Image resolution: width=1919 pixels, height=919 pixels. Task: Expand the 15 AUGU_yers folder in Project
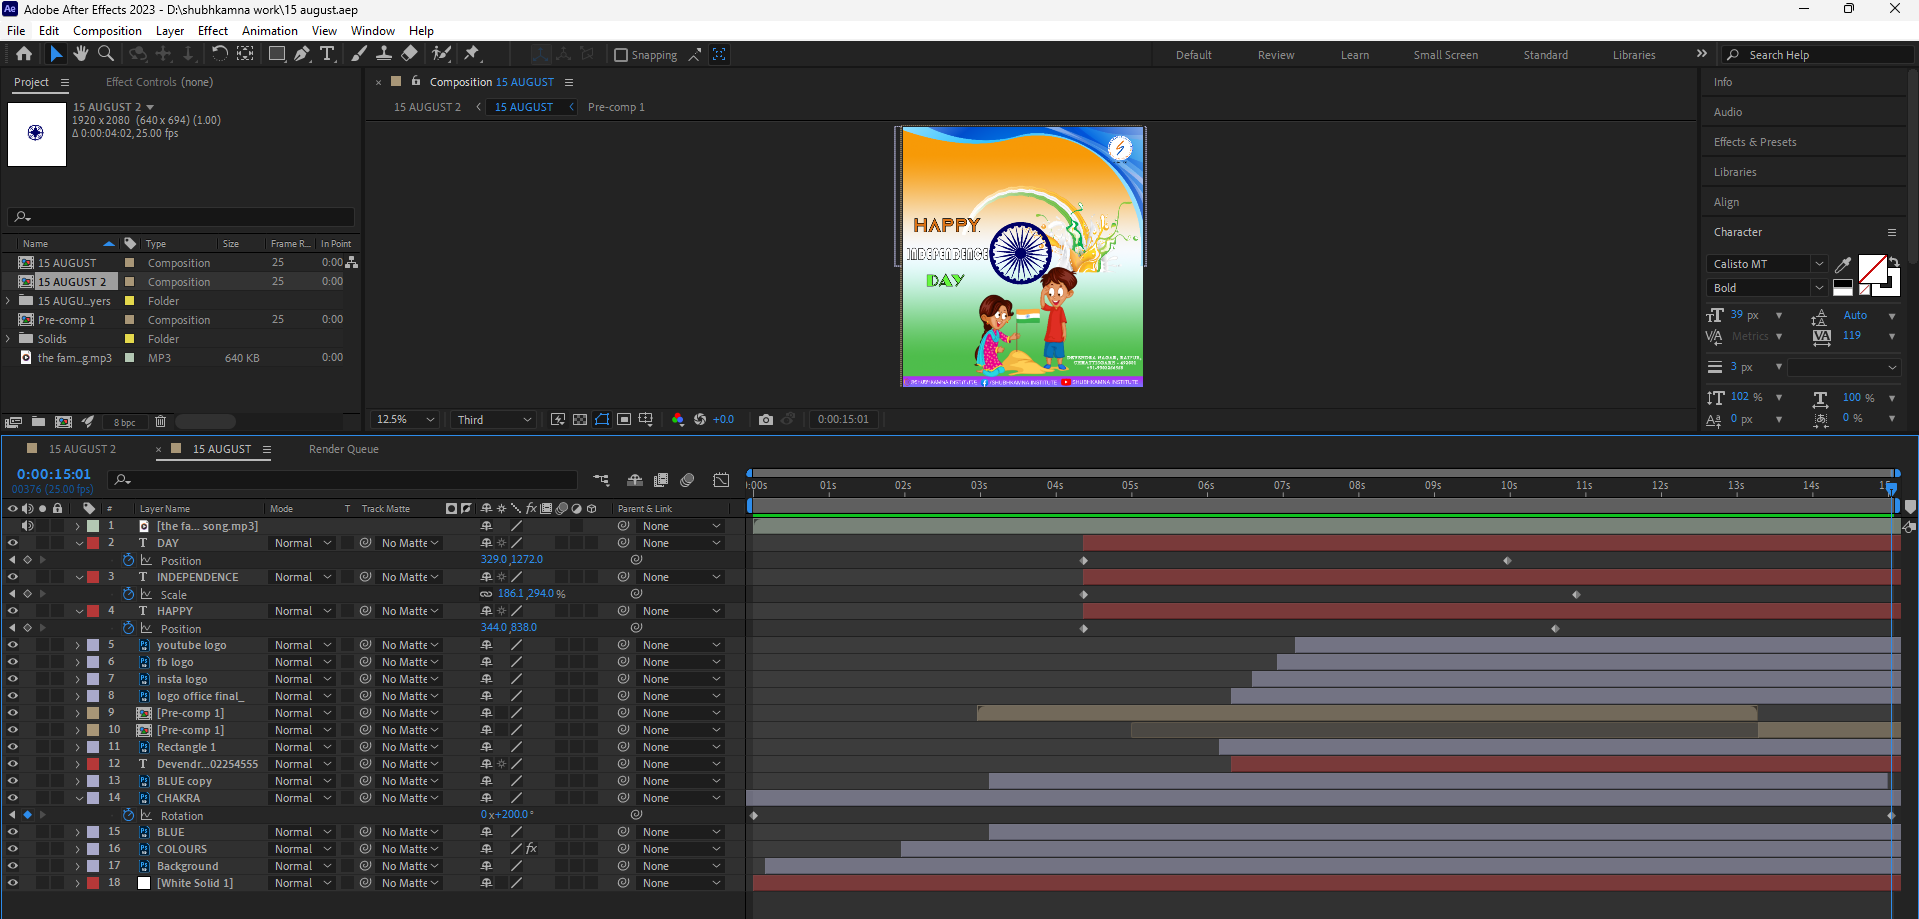8,301
